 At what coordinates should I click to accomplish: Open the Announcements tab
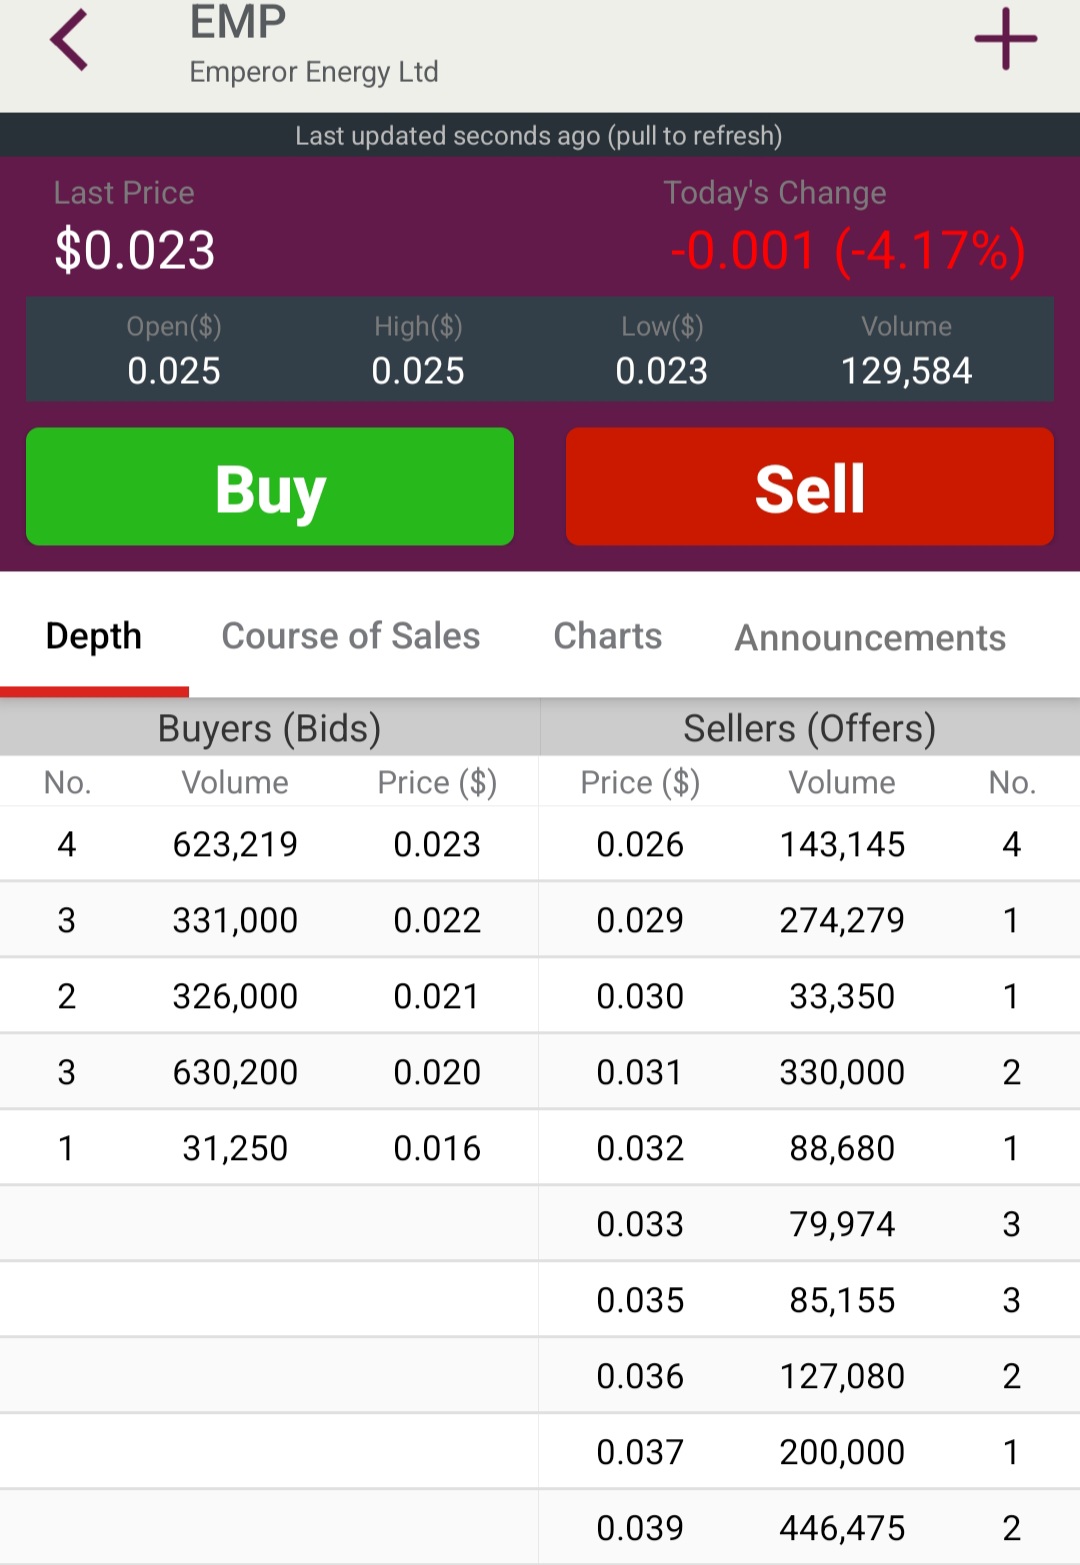pos(871,638)
